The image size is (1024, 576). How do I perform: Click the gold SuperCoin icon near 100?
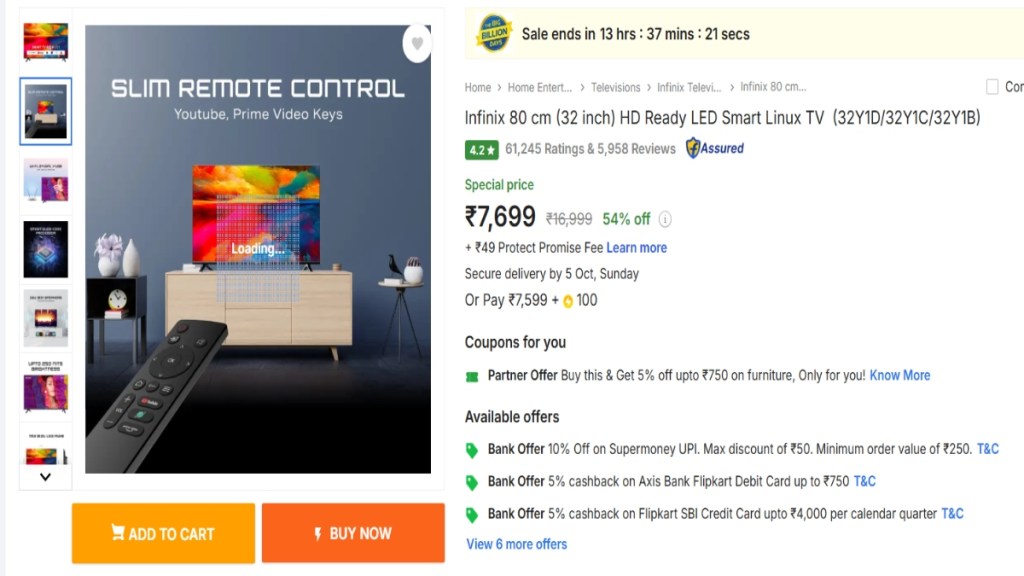567,300
